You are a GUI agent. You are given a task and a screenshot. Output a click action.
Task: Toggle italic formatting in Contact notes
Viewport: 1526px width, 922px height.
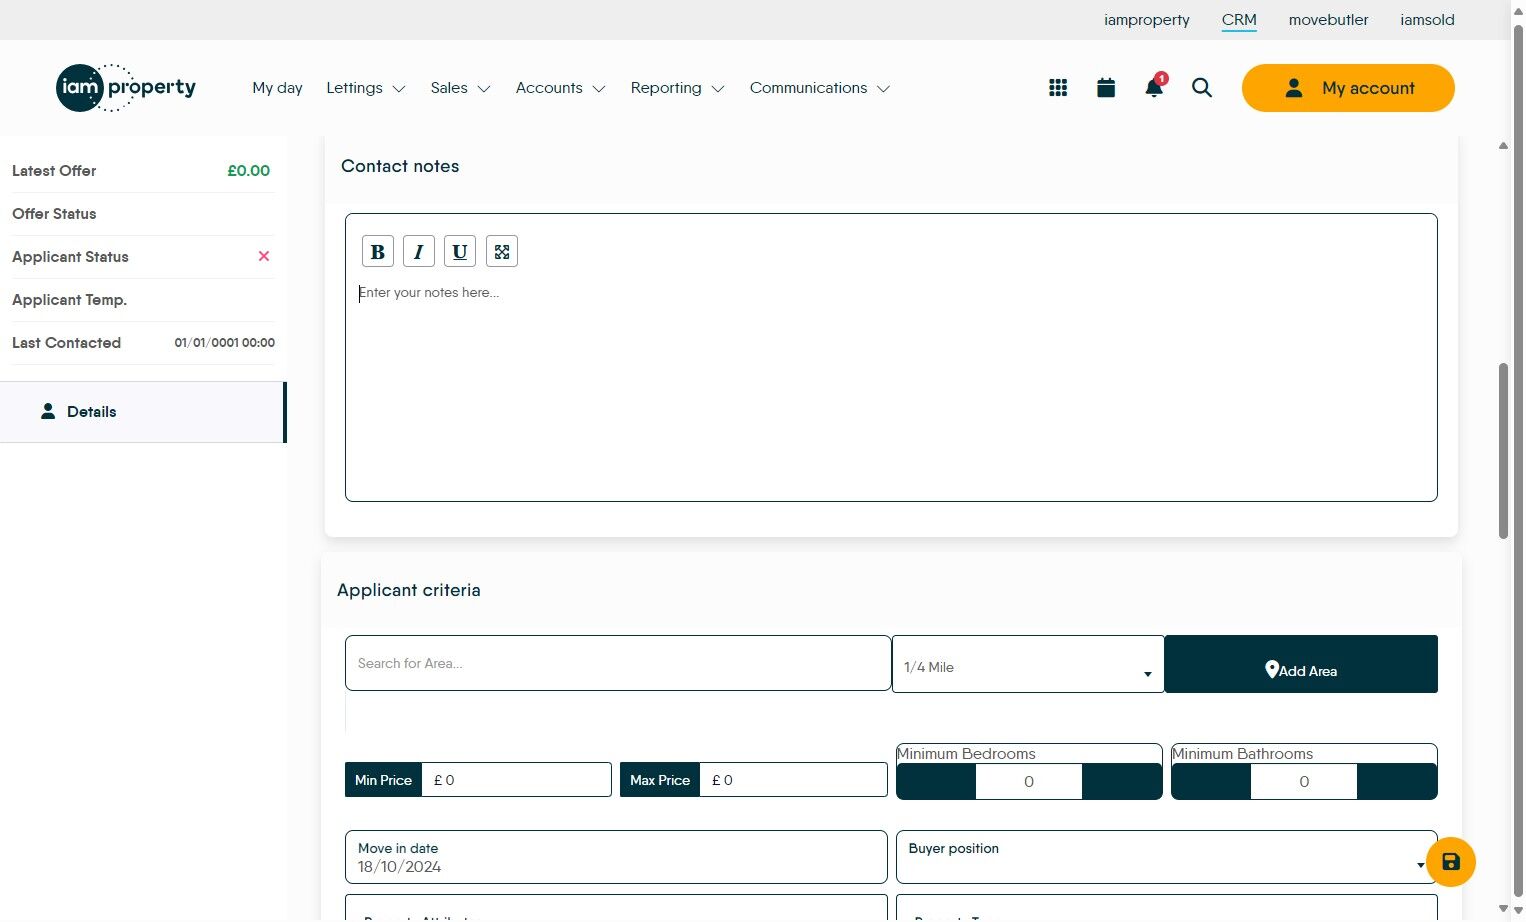[x=419, y=252]
